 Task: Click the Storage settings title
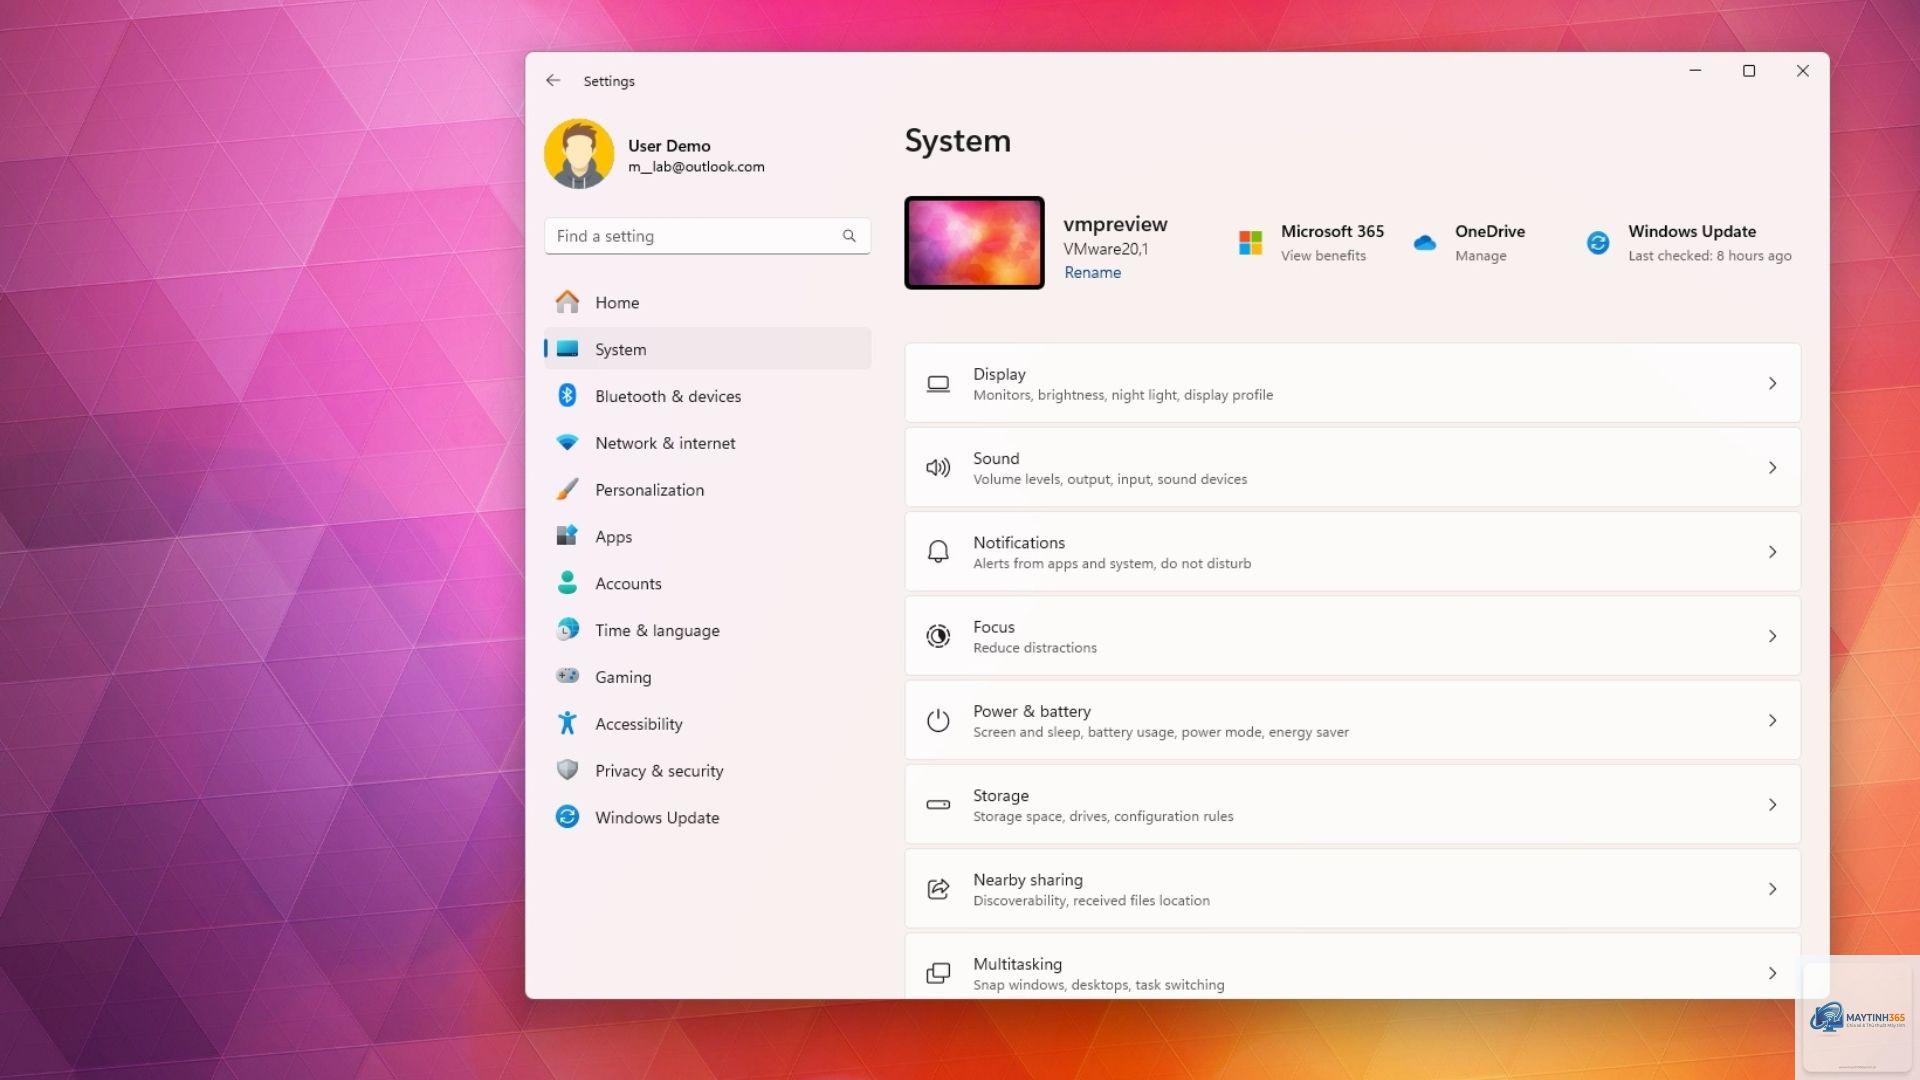coord(1000,795)
